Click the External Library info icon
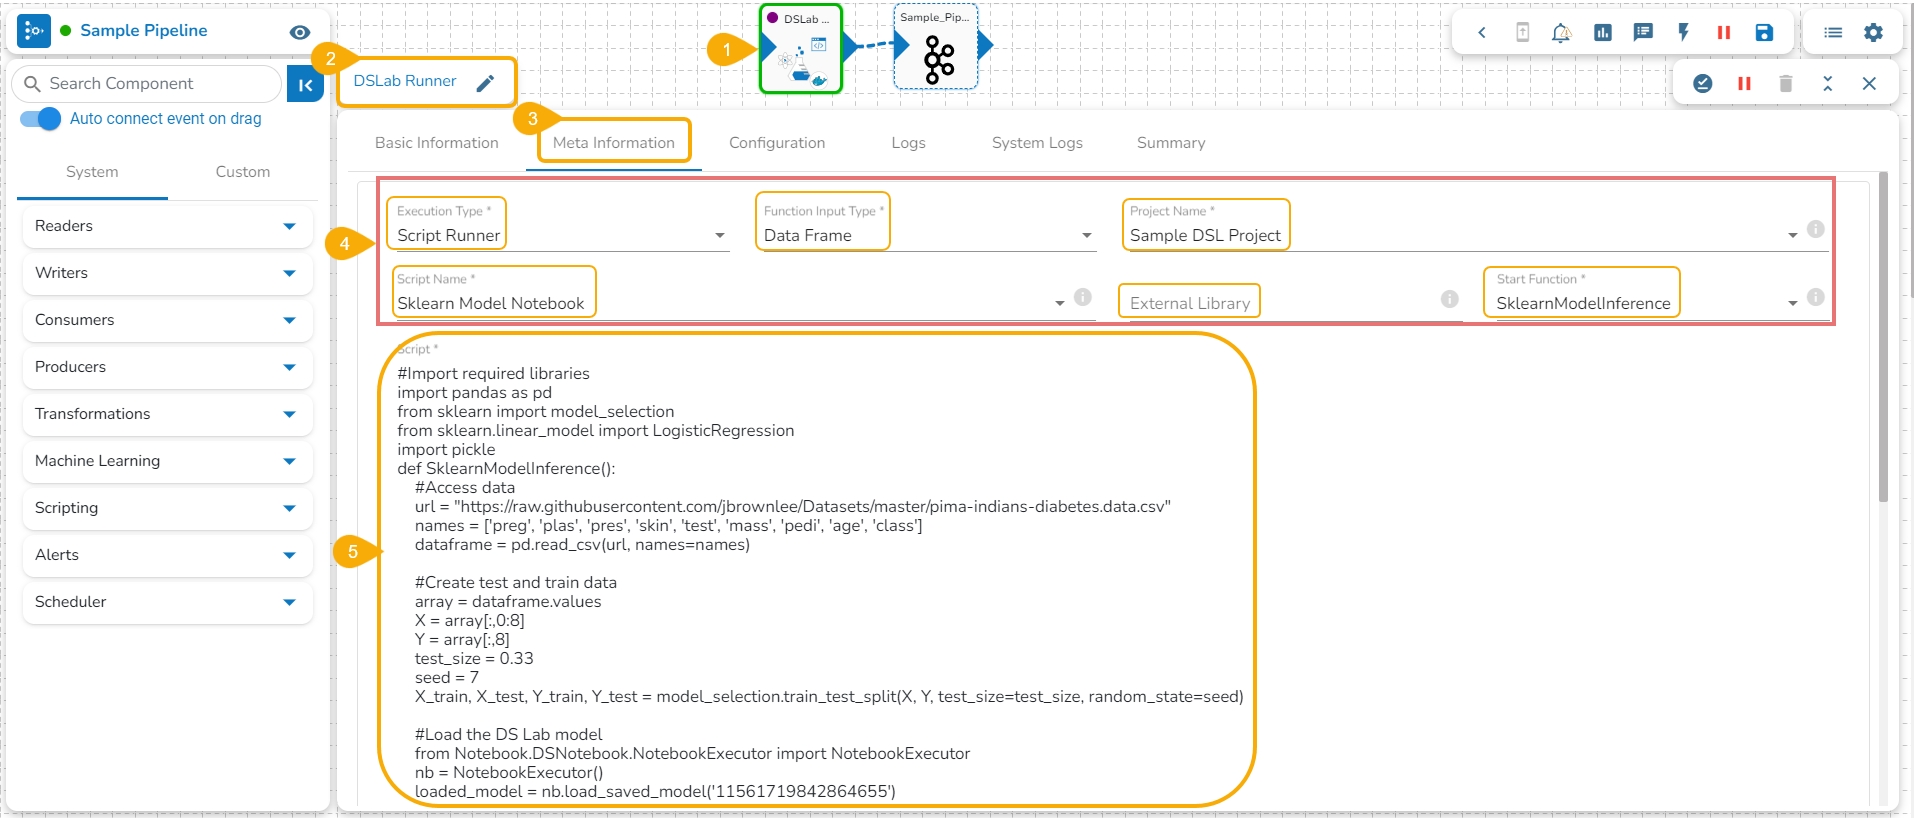The height and width of the screenshot is (818, 1914). coord(1449,299)
